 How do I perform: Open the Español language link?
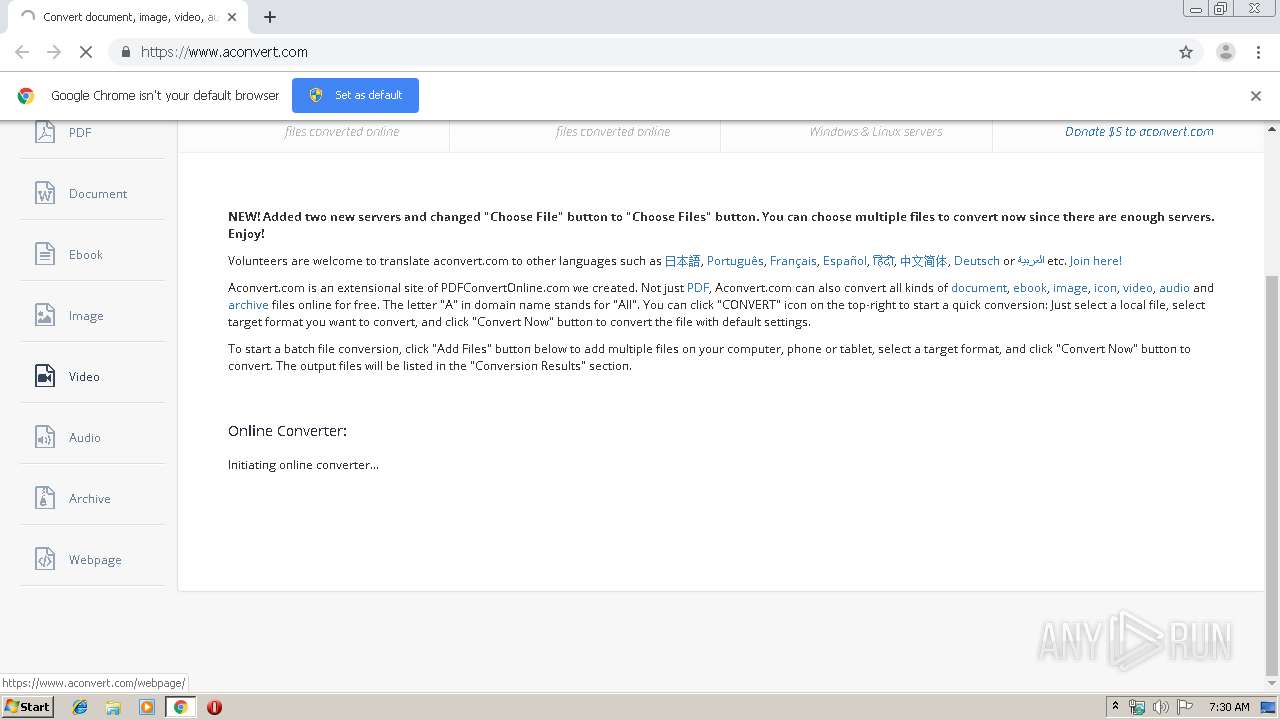(845, 261)
